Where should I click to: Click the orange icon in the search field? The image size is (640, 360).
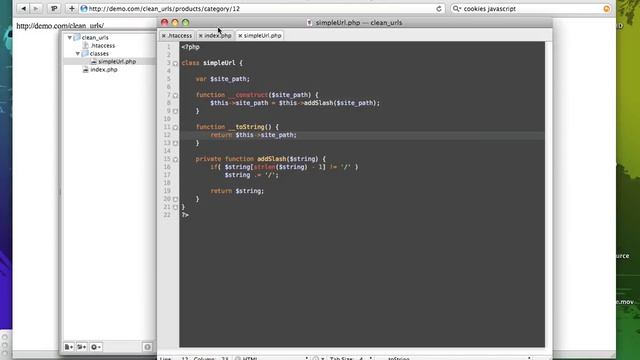click(x=607, y=9)
